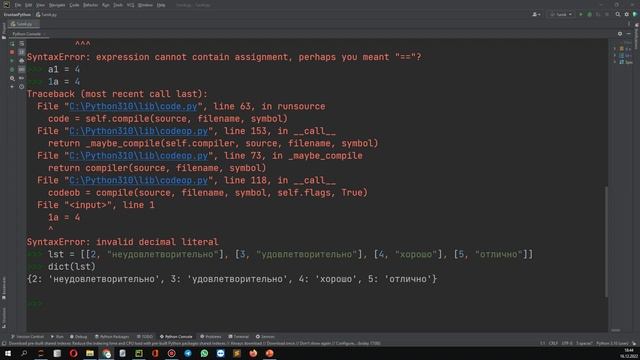Open PyCharm icon in taskbar
The image size is (640, 360).
click(x=139, y=353)
